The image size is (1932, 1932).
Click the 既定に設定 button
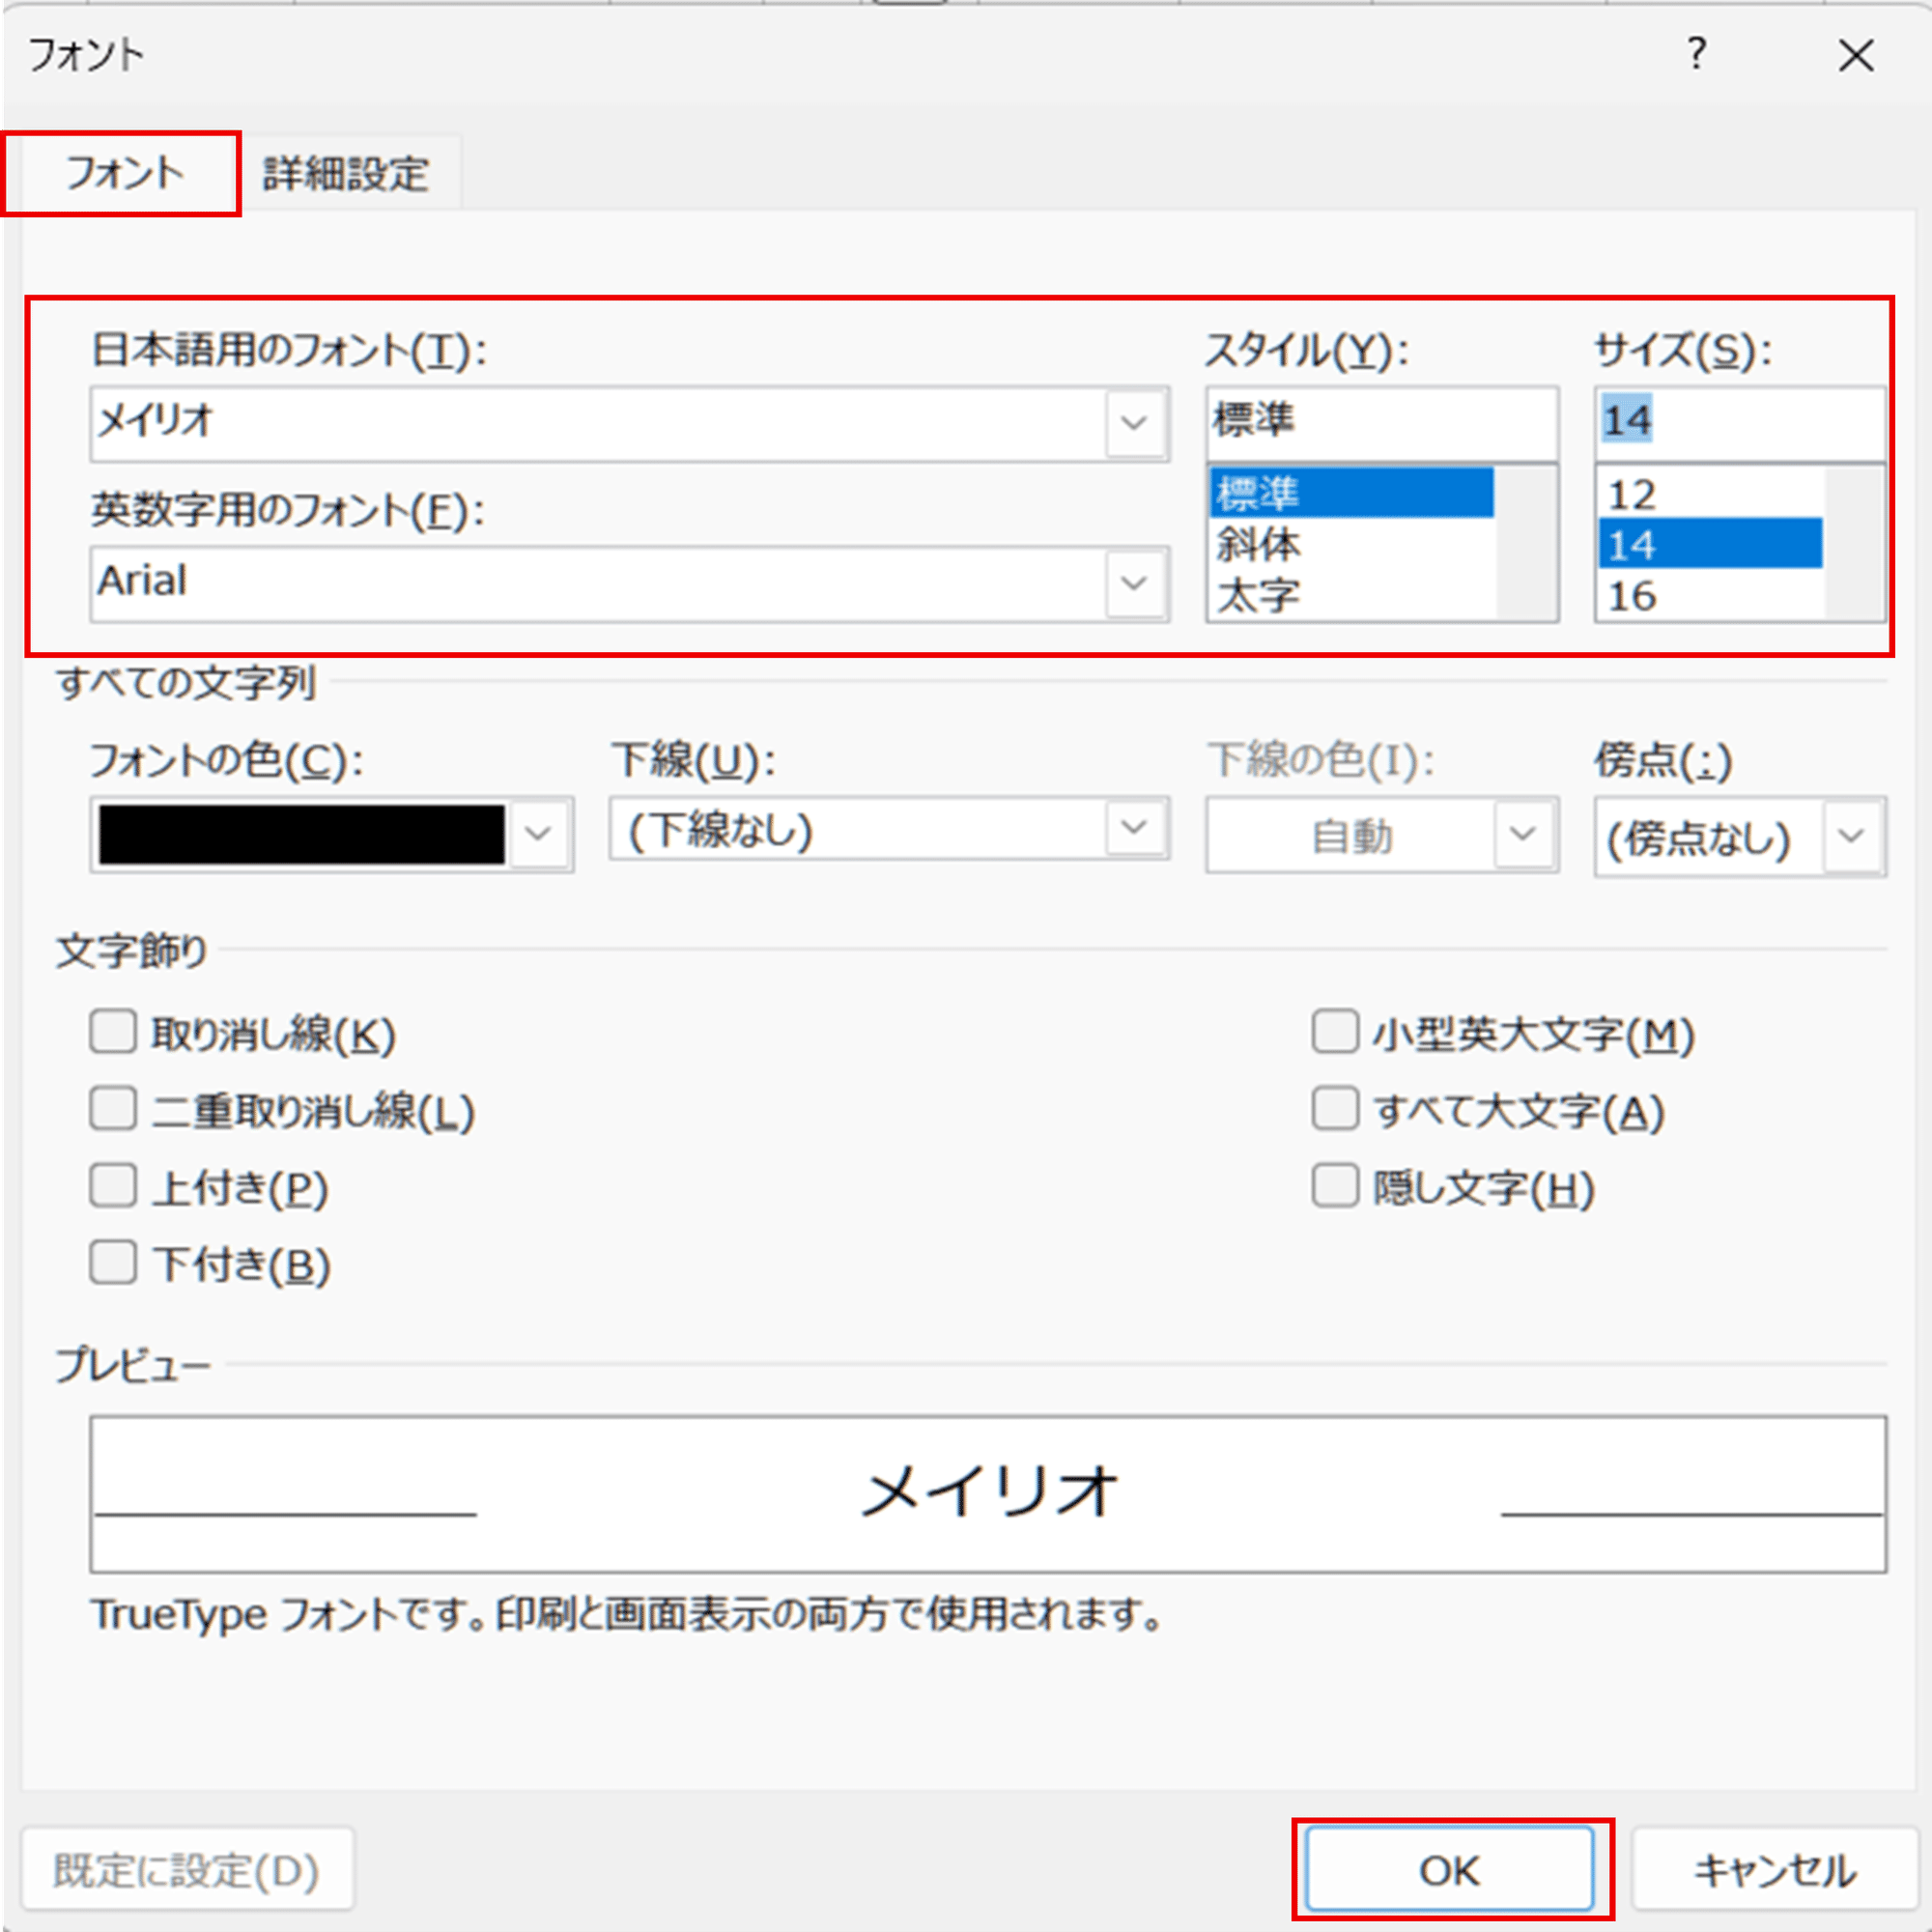point(186,1868)
